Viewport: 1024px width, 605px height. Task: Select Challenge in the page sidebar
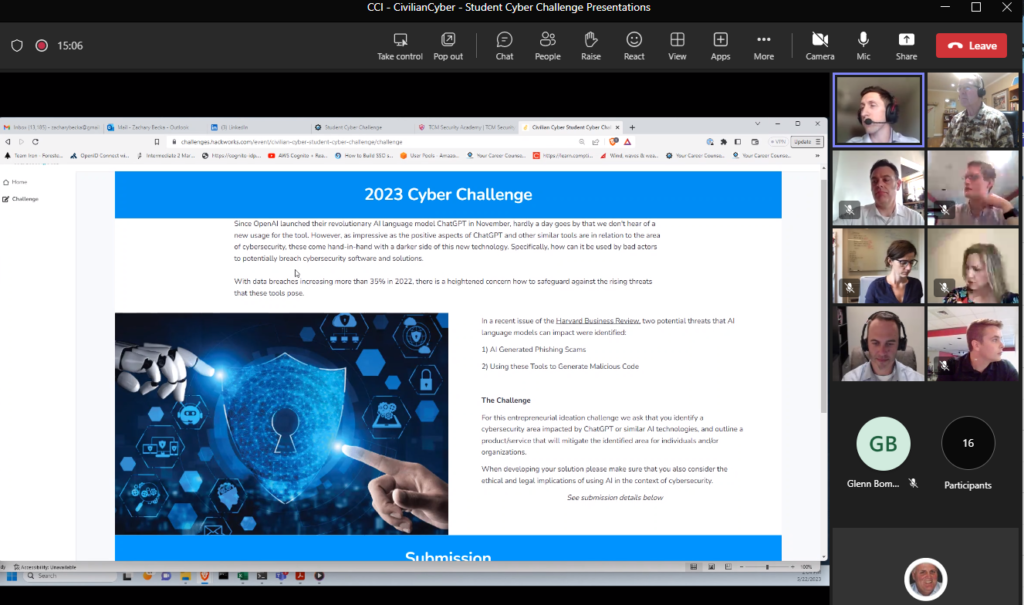21,199
